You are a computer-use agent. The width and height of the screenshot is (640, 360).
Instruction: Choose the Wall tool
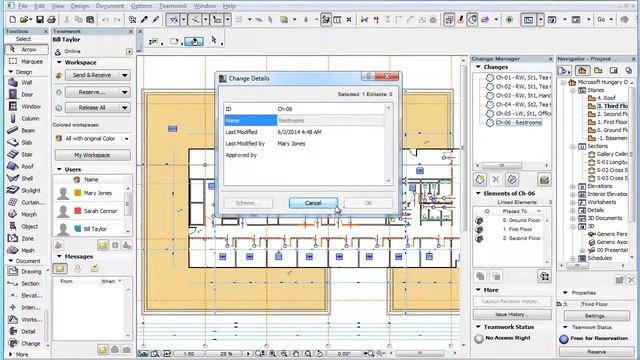pyautogui.click(x=26, y=82)
